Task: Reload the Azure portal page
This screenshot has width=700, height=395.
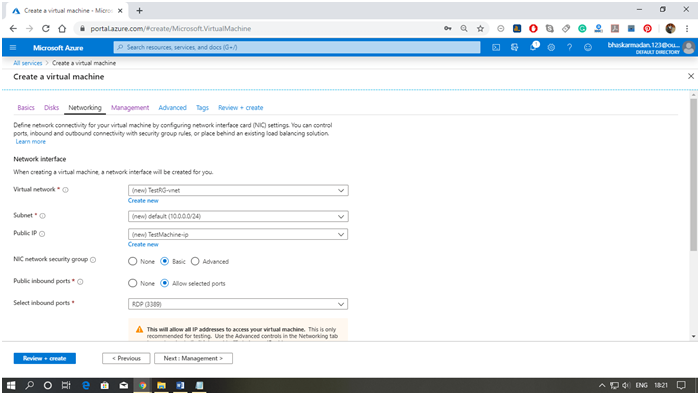Action: point(46,29)
